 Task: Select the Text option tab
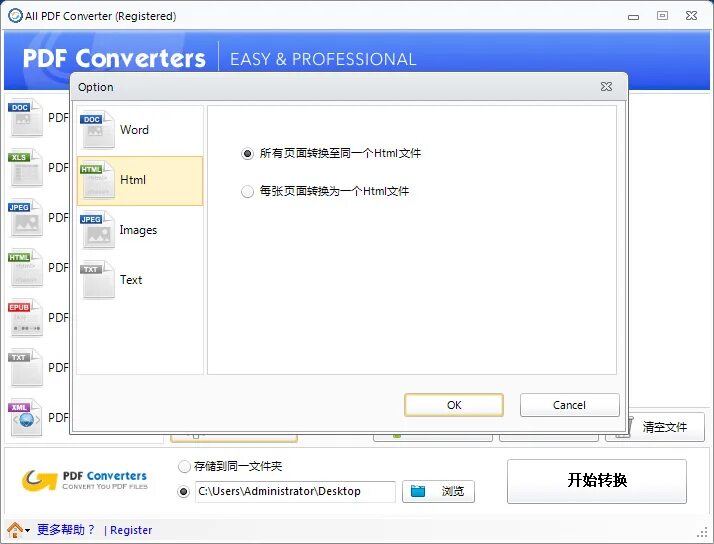click(x=140, y=280)
